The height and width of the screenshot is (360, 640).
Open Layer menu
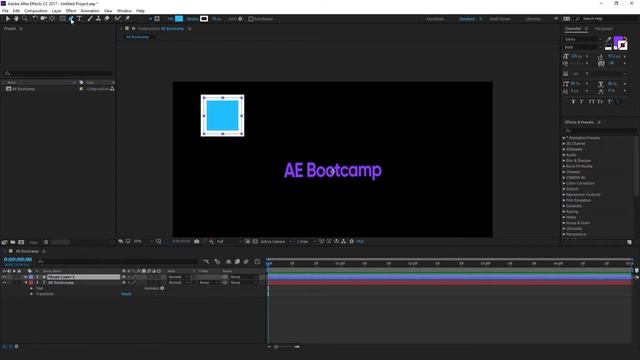coord(56,11)
